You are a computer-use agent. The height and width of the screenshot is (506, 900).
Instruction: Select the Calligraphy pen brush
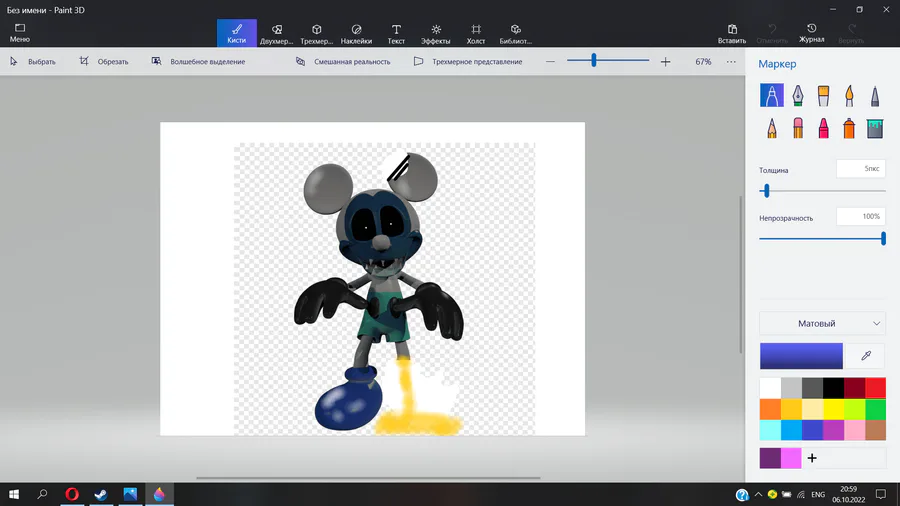[x=798, y=95]
